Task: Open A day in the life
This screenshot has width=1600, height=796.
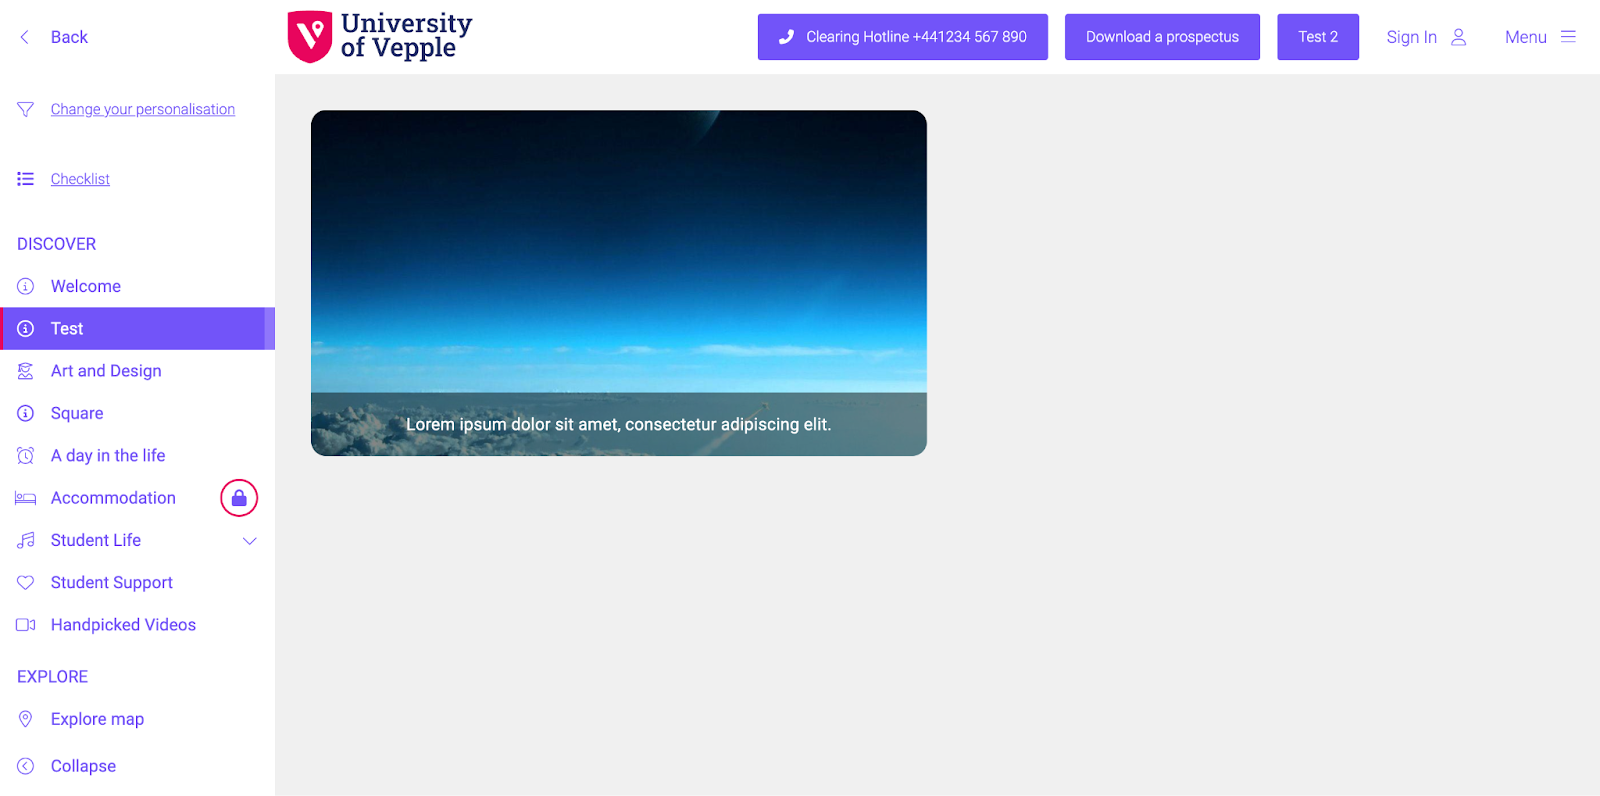Action: [x=108, y=456]
